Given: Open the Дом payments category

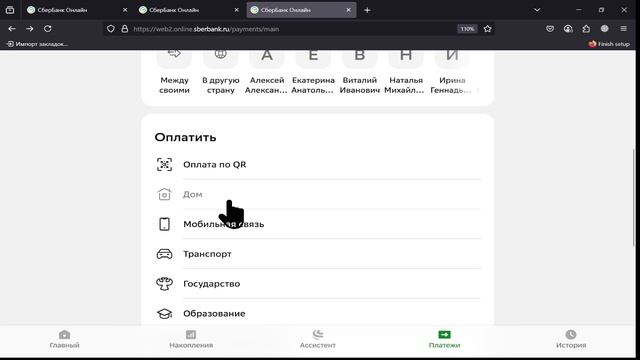Looking at the screenshot, I should pyautogui.click(x=318, y=194).
